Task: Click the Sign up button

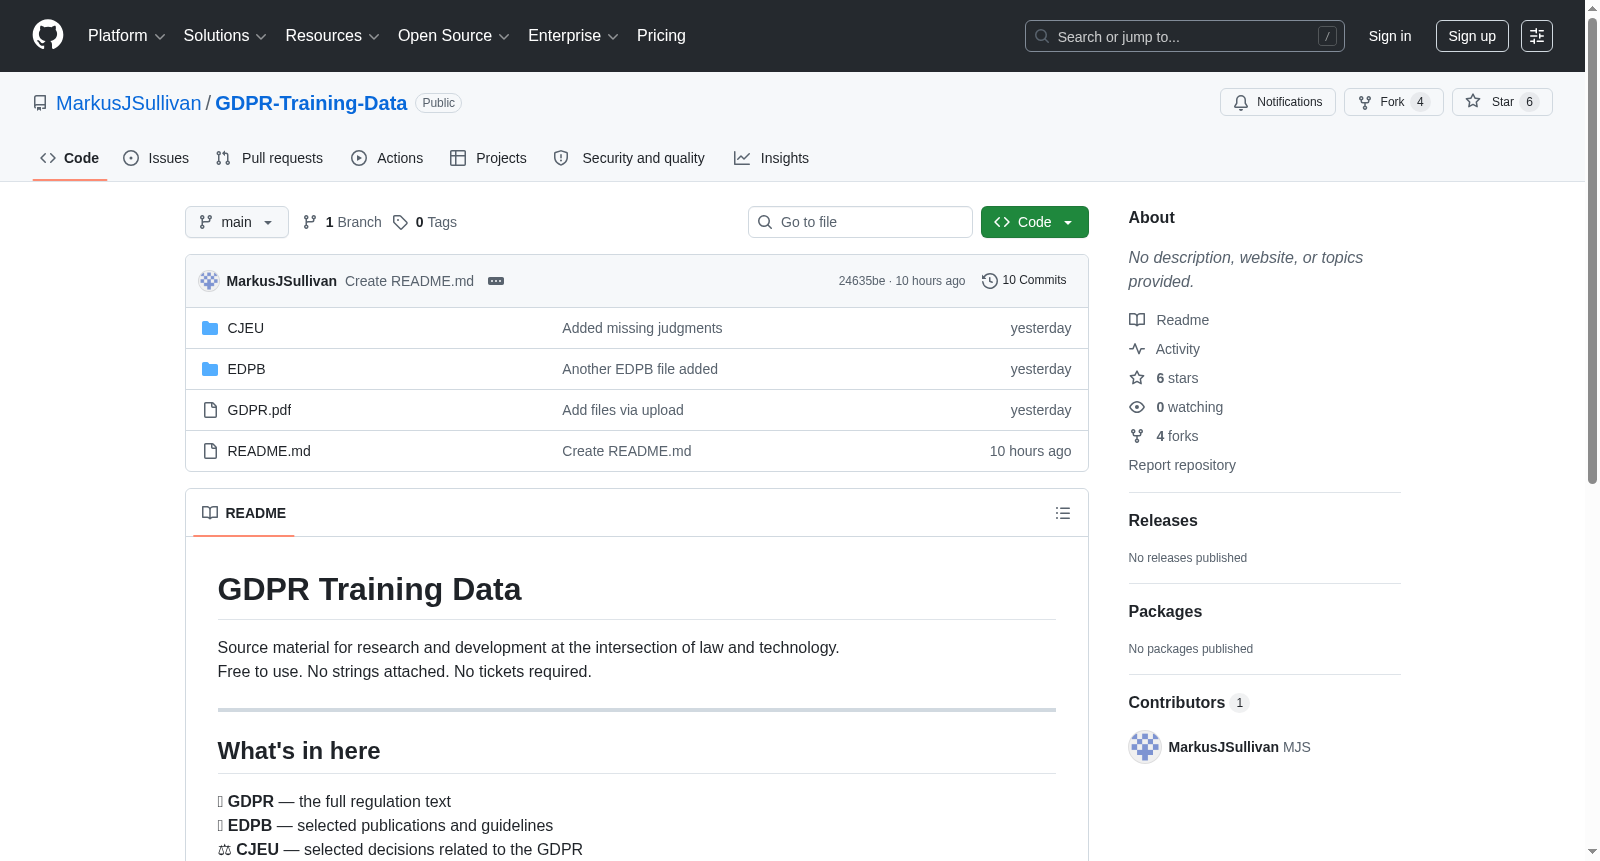Action: point(1472,36)
